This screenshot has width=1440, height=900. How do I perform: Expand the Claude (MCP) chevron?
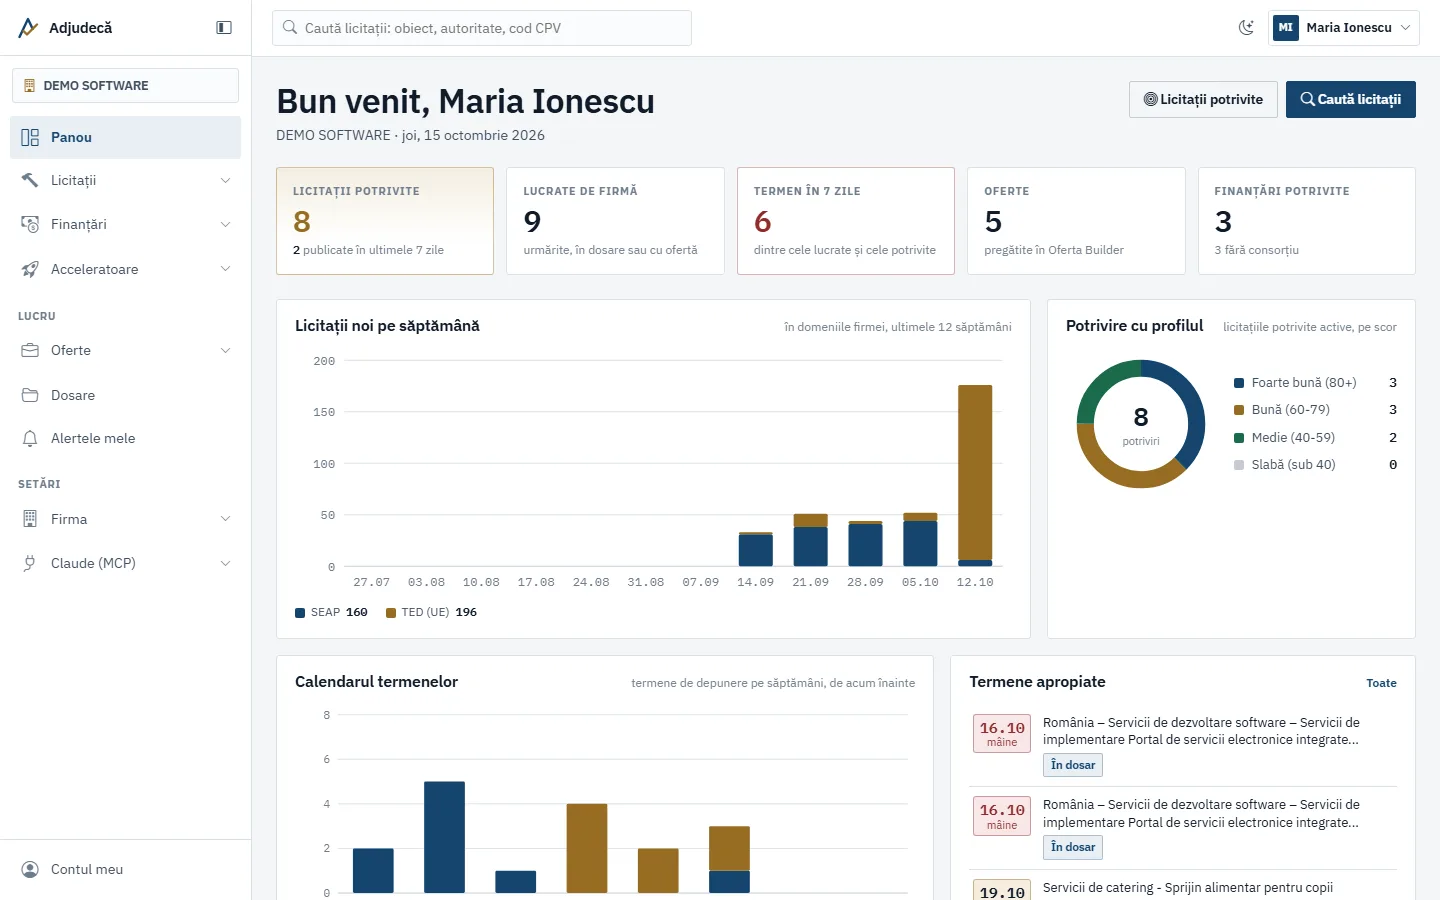coord(225,564)
